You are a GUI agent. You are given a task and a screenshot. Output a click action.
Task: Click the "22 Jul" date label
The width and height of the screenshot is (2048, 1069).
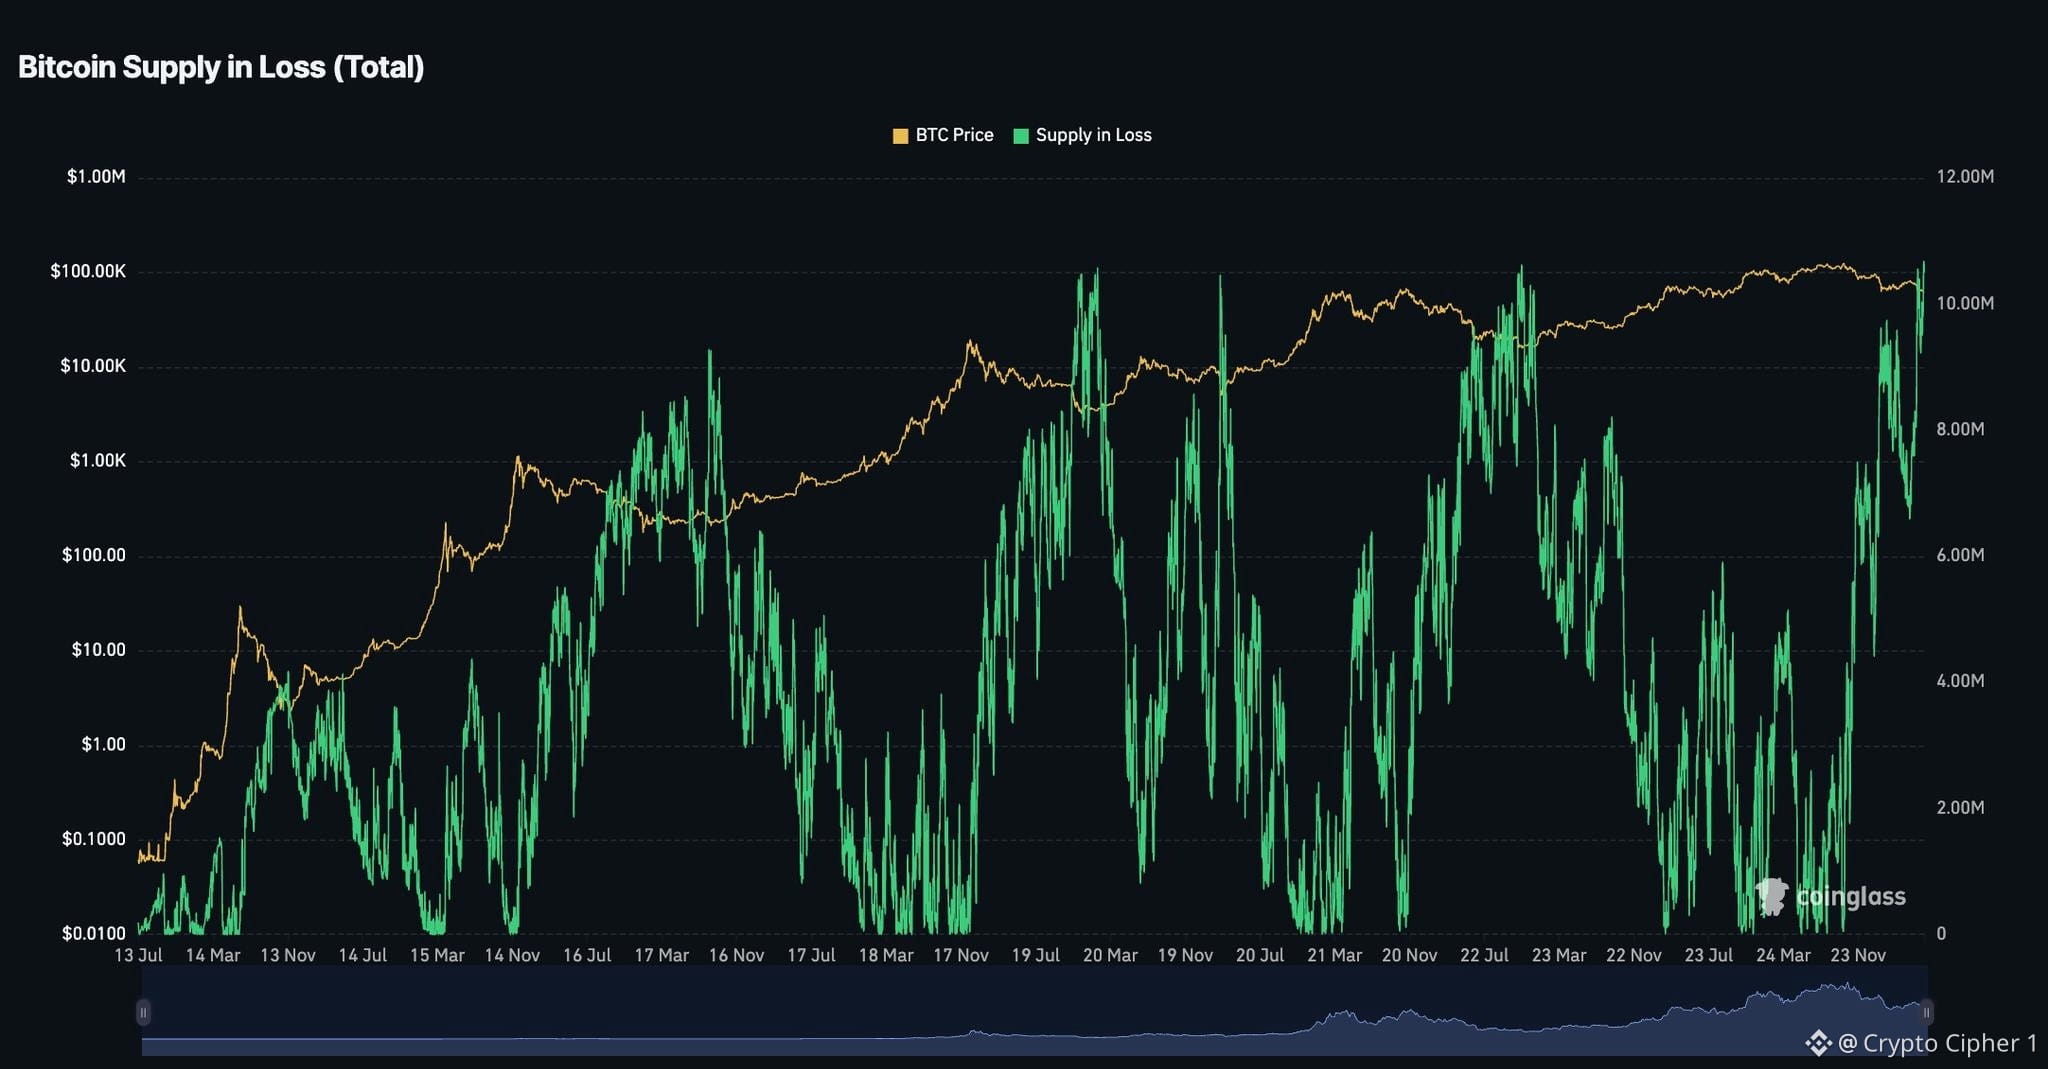[1484, 955]
